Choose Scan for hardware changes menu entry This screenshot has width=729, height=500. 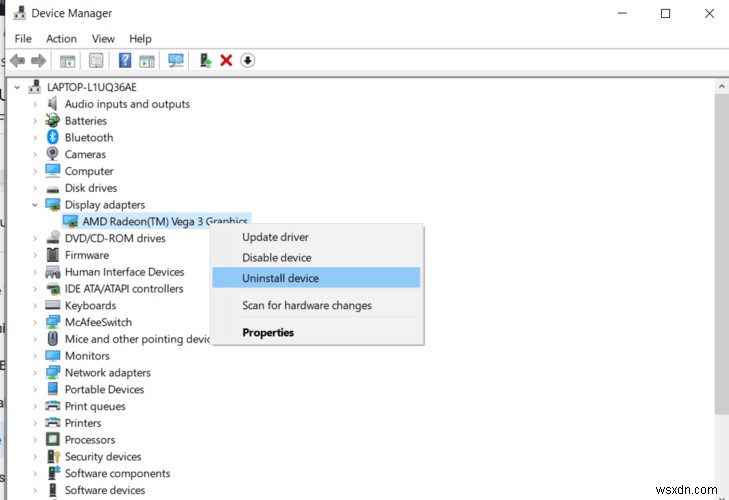tap(317, 305)
